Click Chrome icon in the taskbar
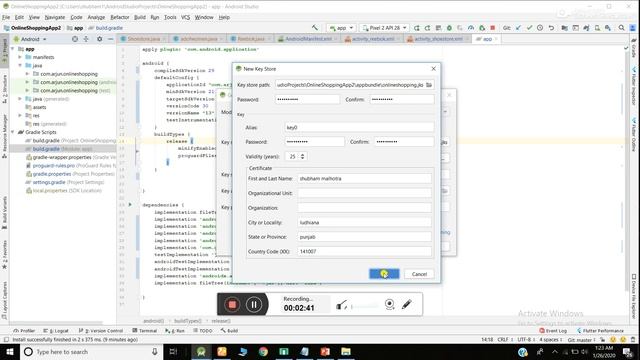The image size is (640, 360). pyautogui.click(x=263, y=351)
